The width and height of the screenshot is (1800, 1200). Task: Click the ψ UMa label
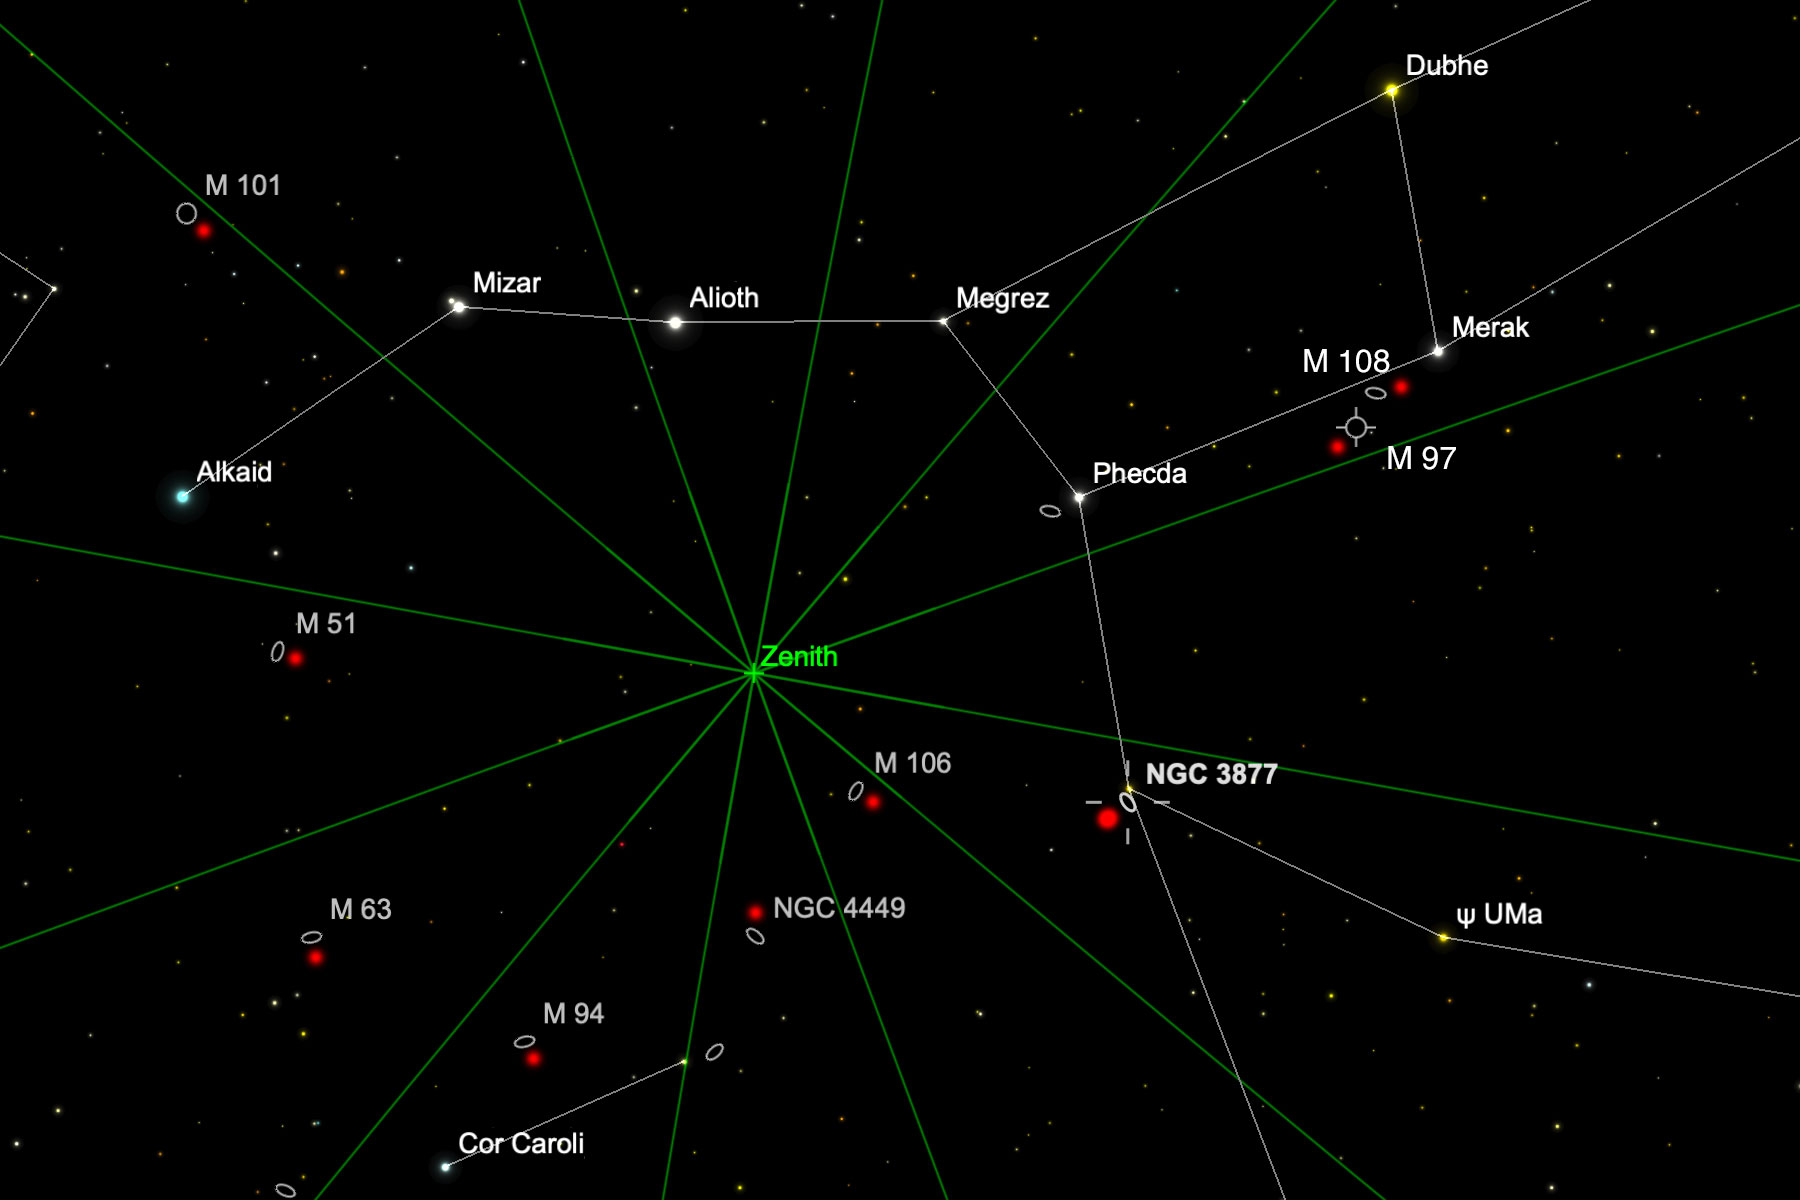point(1499,915)
